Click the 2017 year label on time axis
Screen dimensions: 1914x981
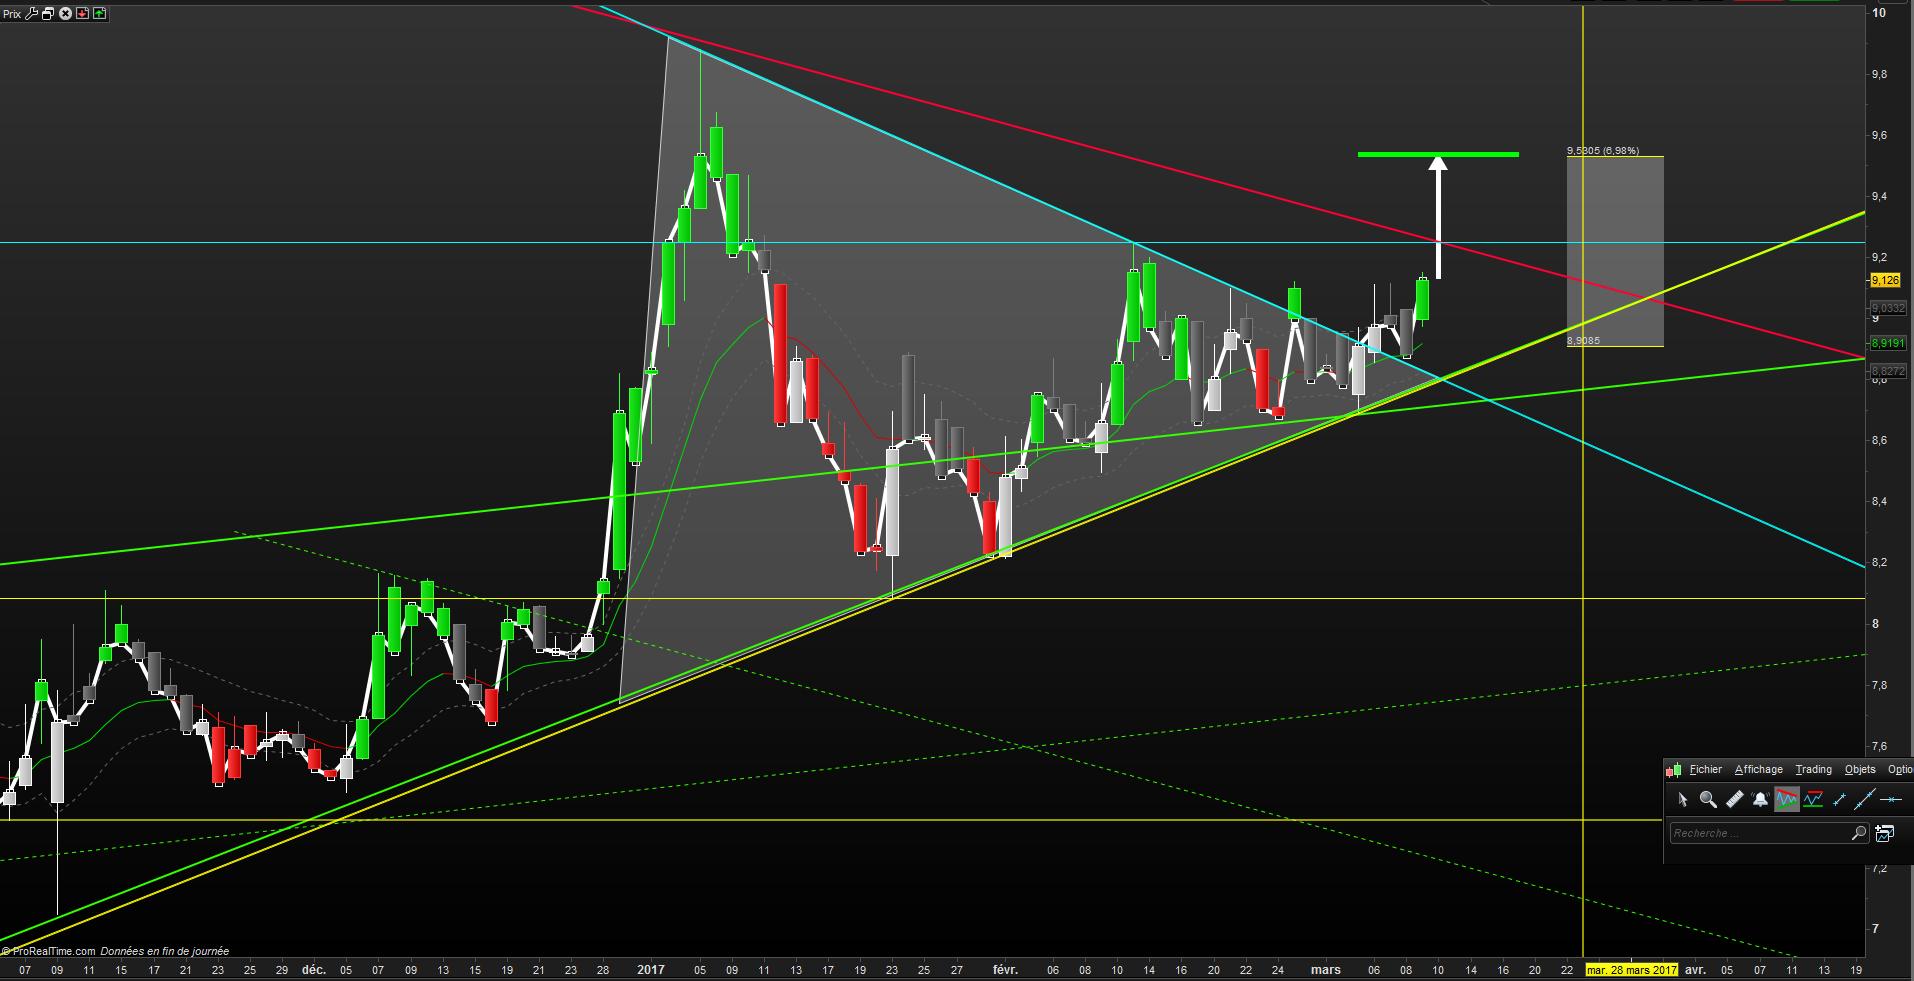coord(651,970)
